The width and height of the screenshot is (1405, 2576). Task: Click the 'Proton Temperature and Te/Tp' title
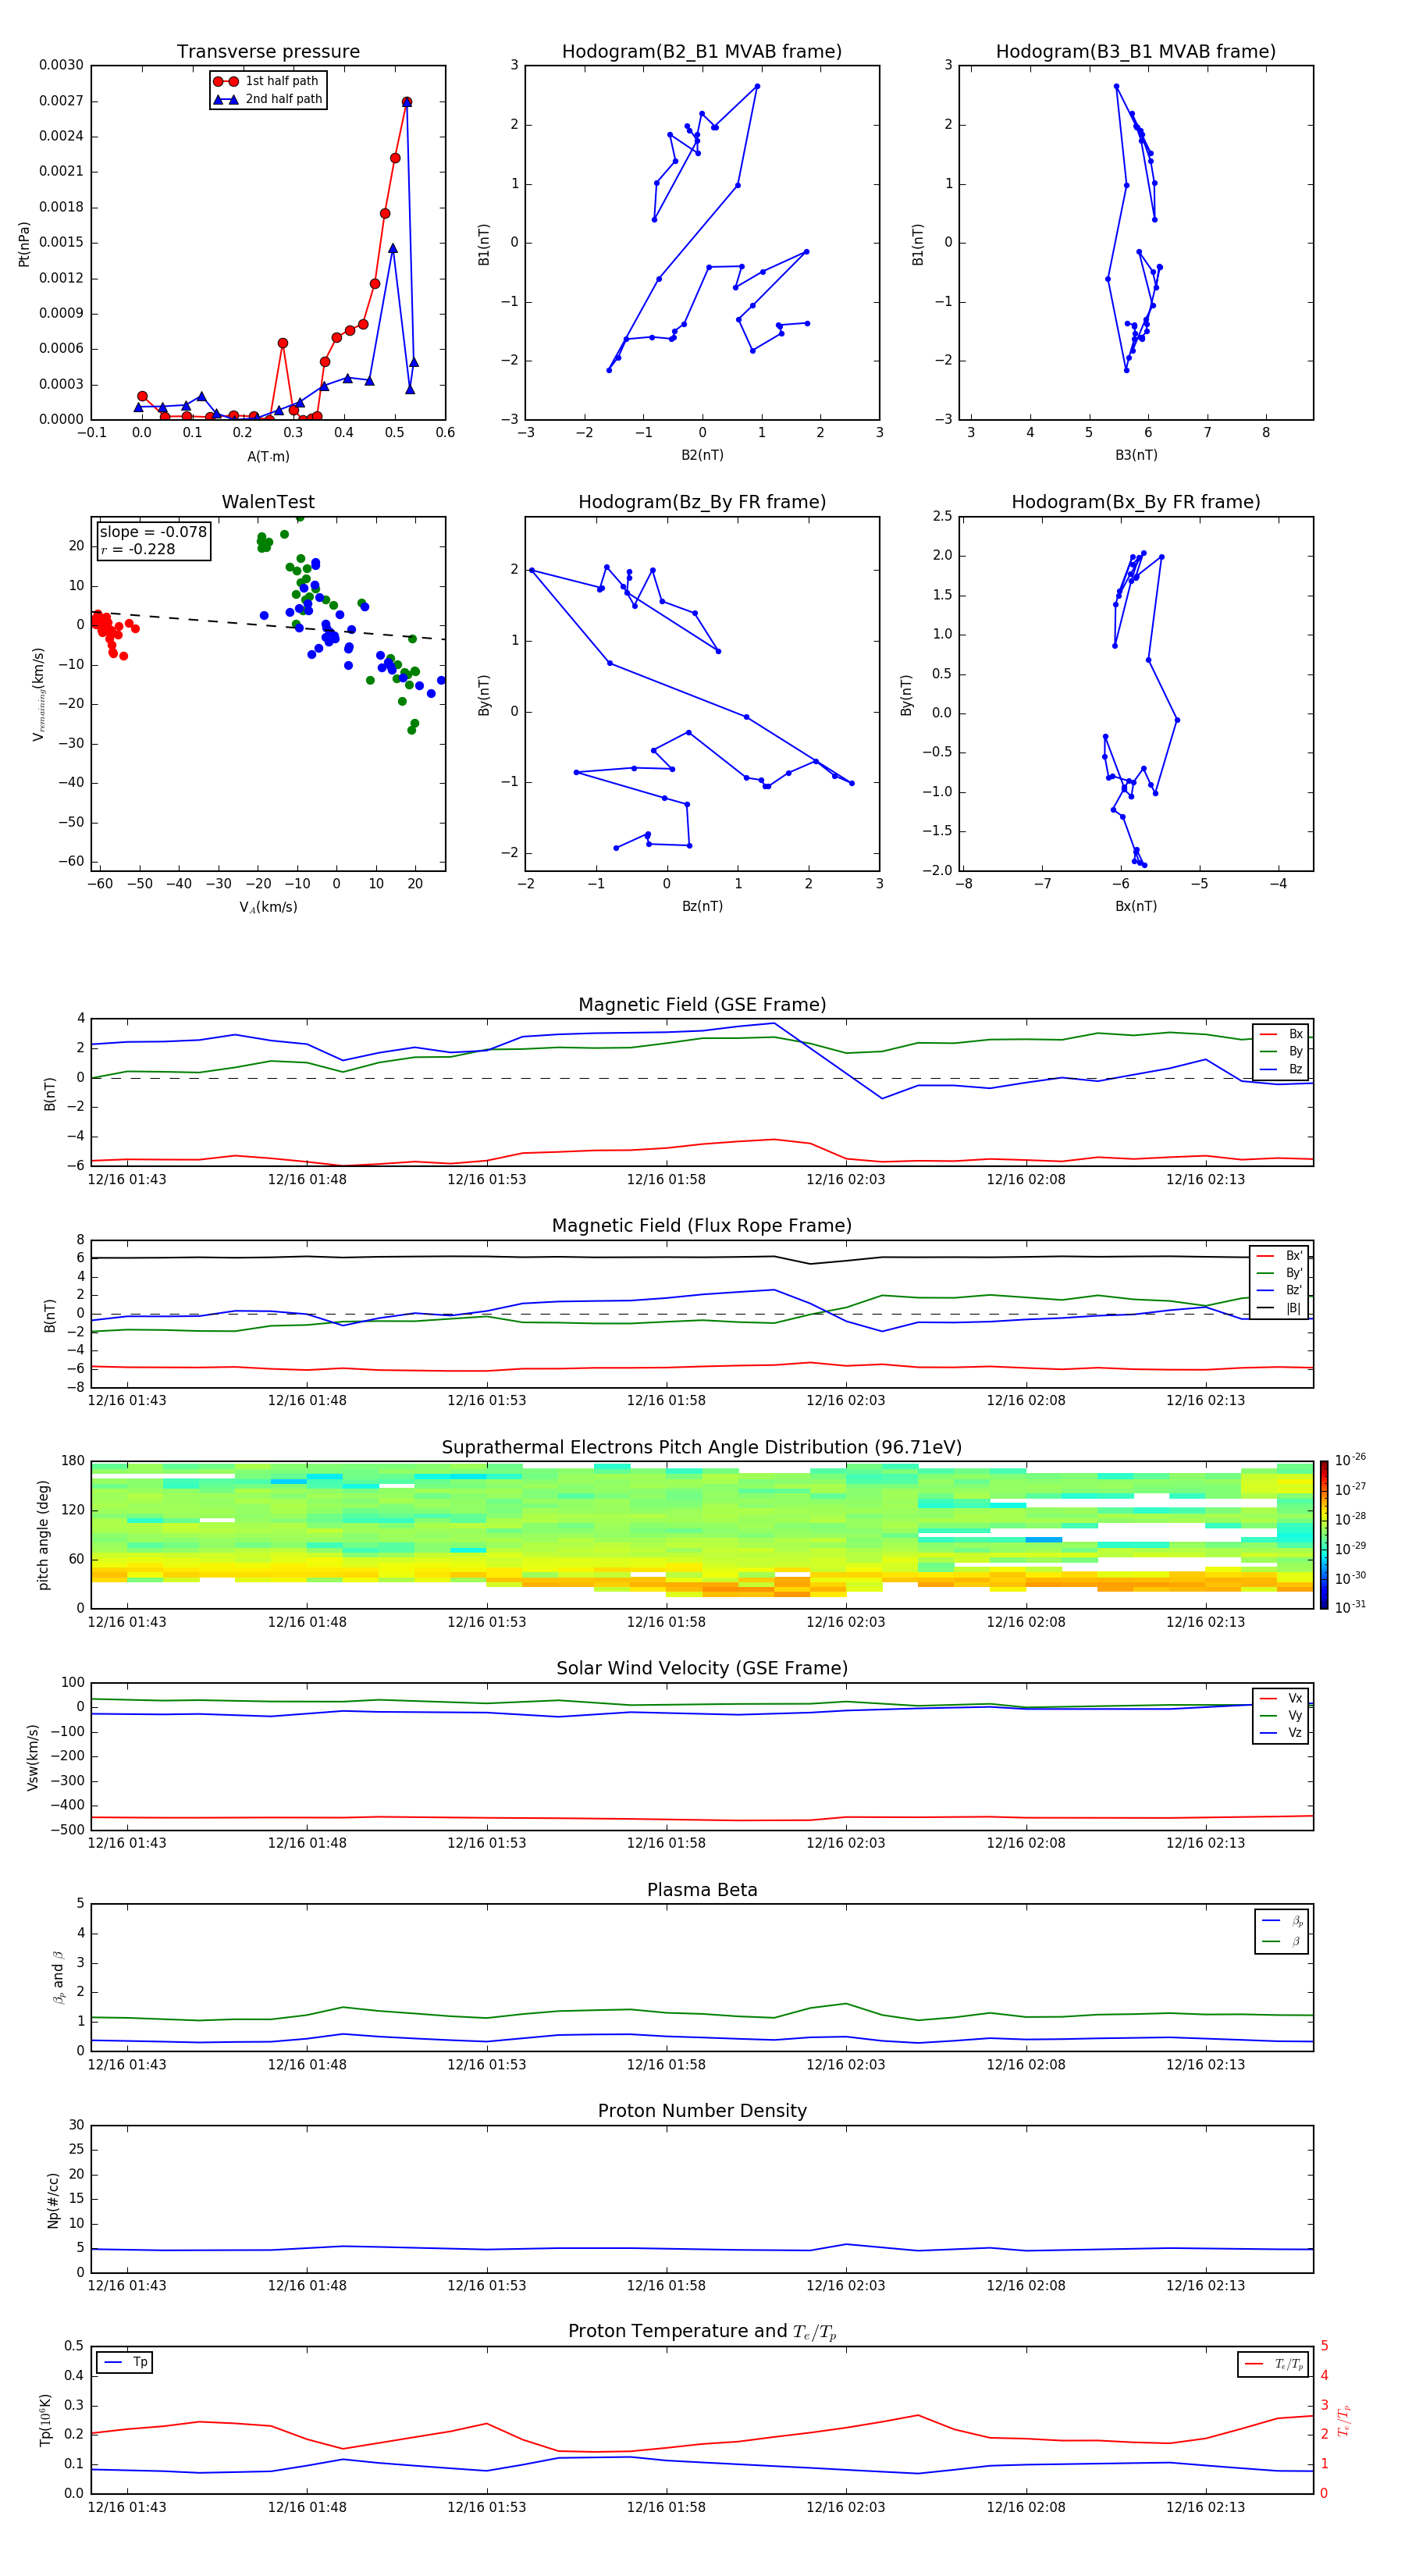[702, 2332]
